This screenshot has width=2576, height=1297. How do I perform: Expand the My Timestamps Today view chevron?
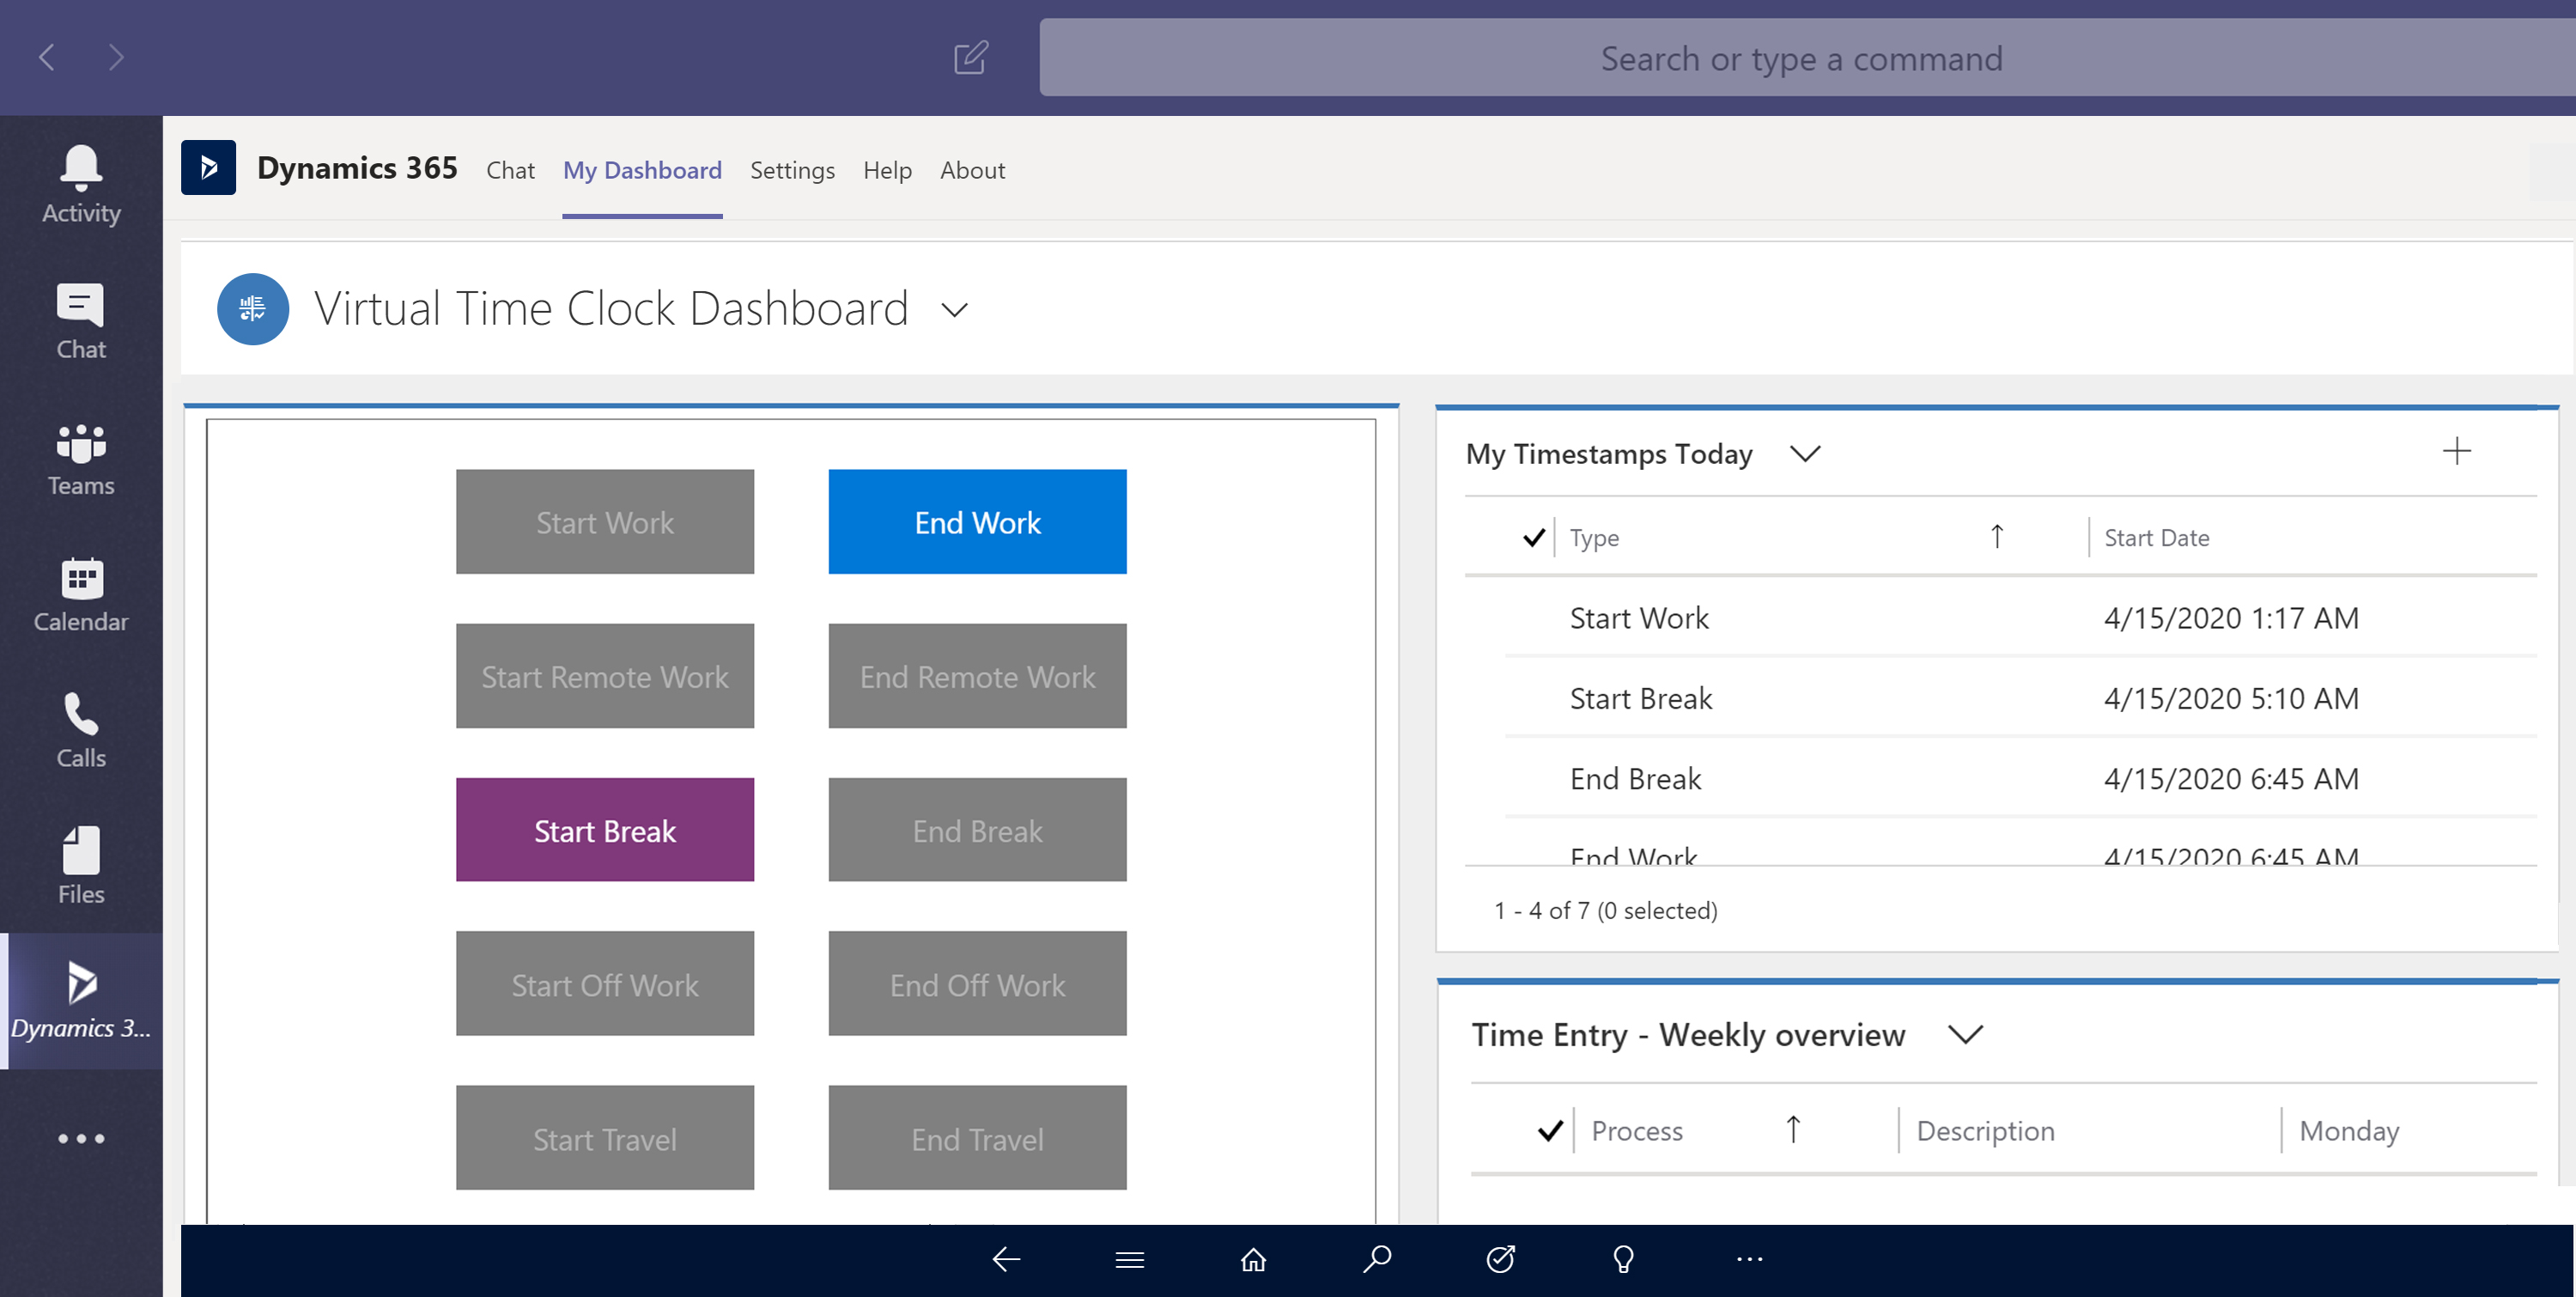tap(1805, 453)
